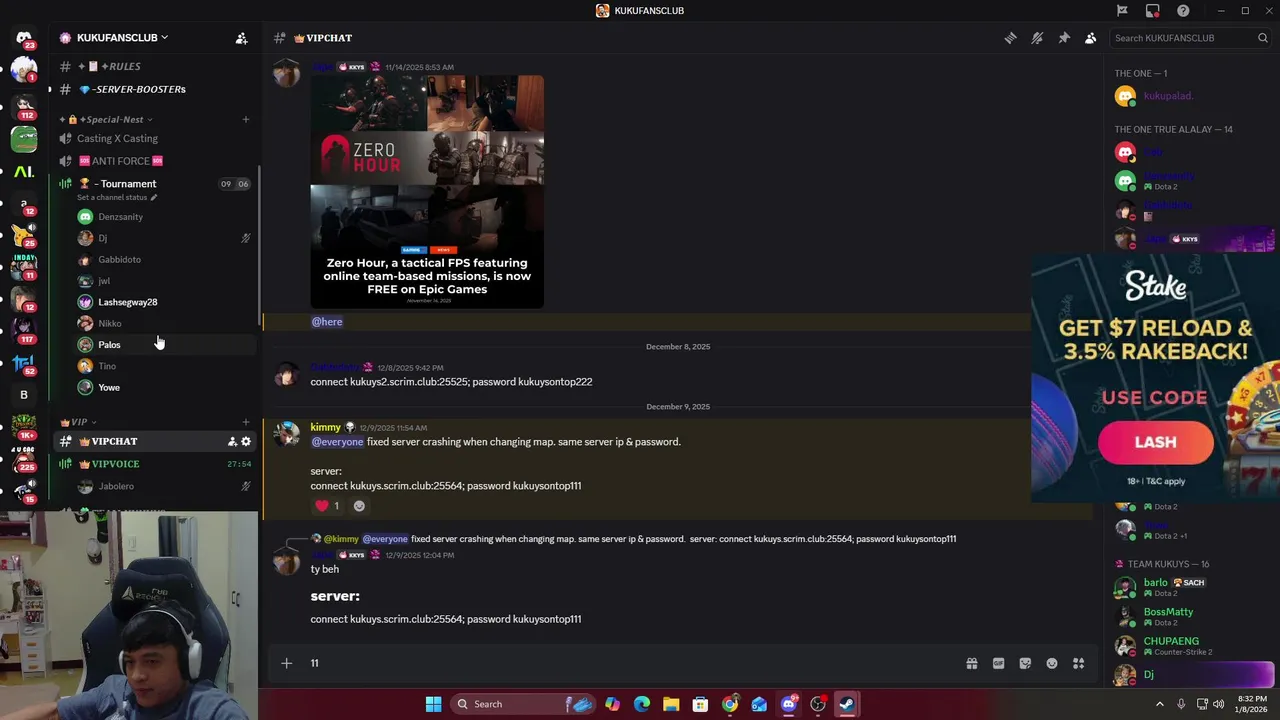
Task: Create channel in Special-Nest with plus icon
Action: [246, 119]
